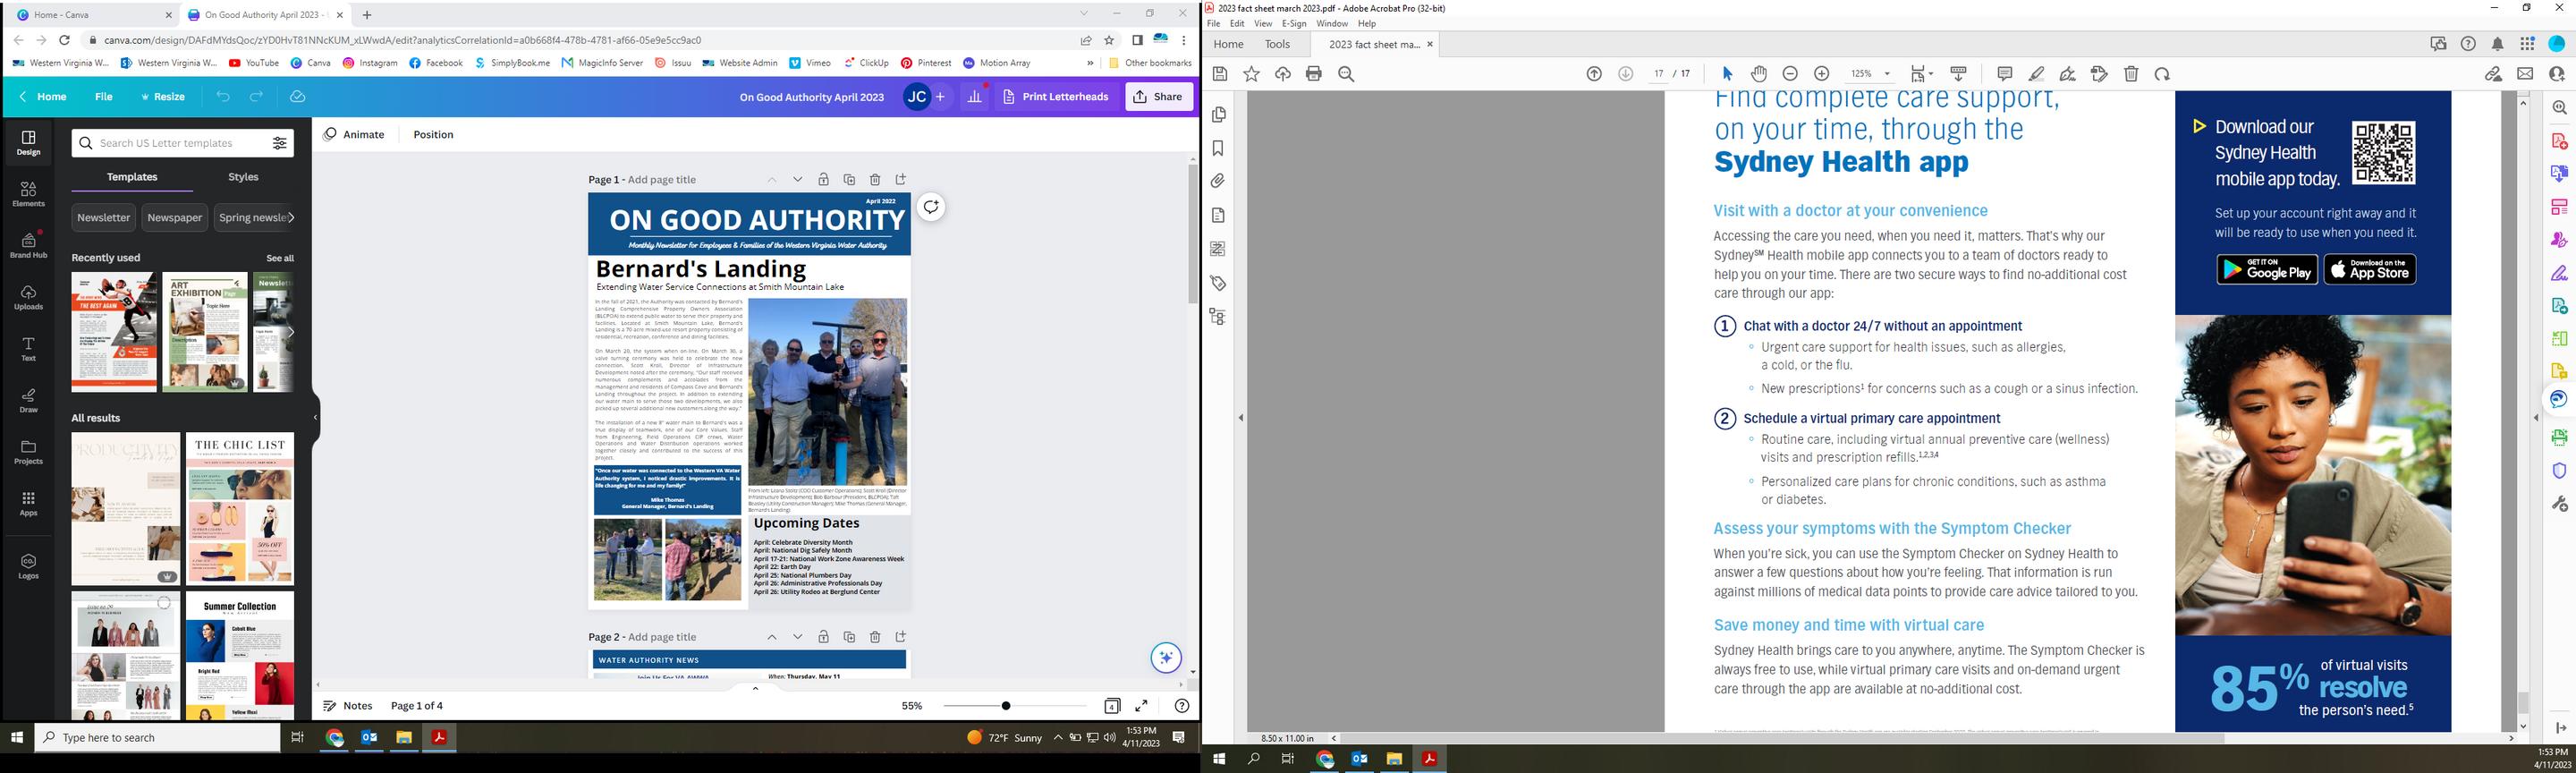Open the Projects panel in Canva
Image resolution: width=2576 pixels, height=773 pixels.
pos(28,452)
